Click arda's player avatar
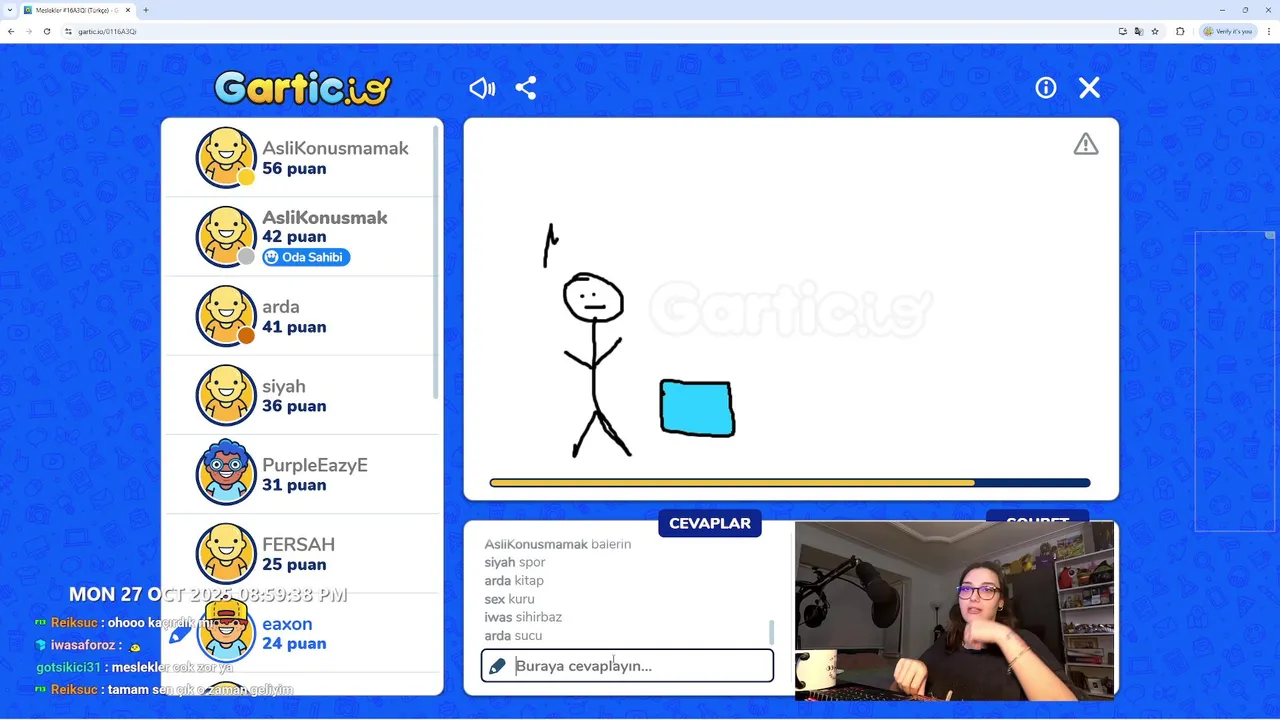 [226, 316]
